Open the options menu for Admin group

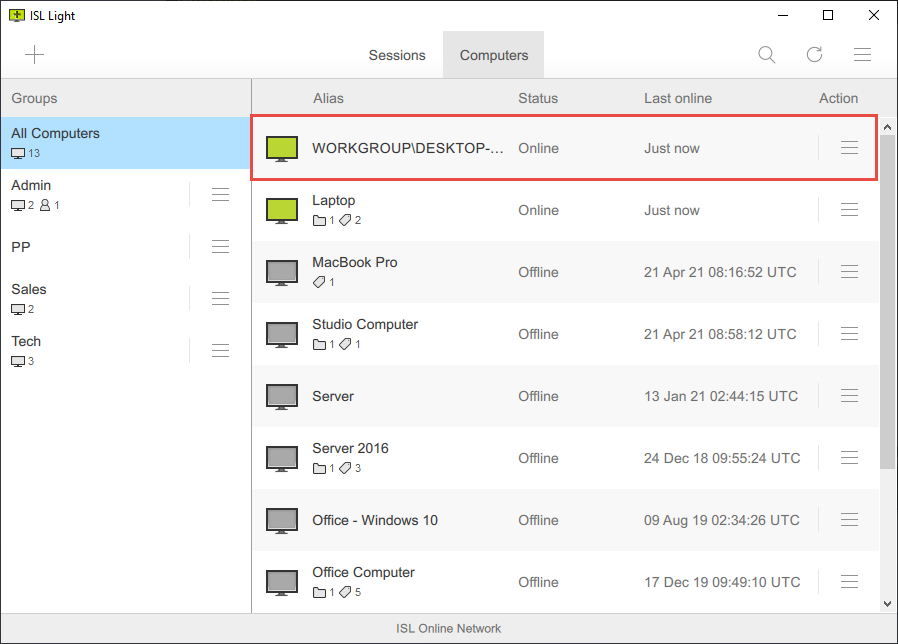coord(220,194)
